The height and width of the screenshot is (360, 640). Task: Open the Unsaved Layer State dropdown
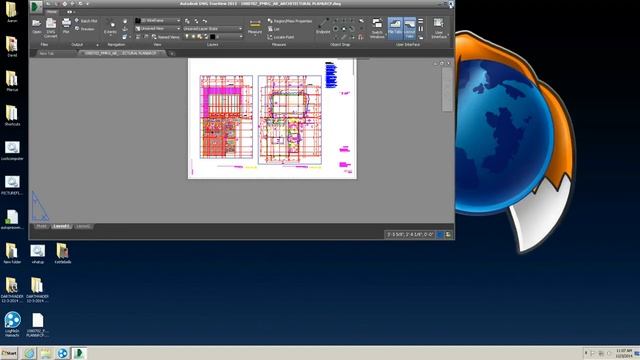click(x=212, y=29)
